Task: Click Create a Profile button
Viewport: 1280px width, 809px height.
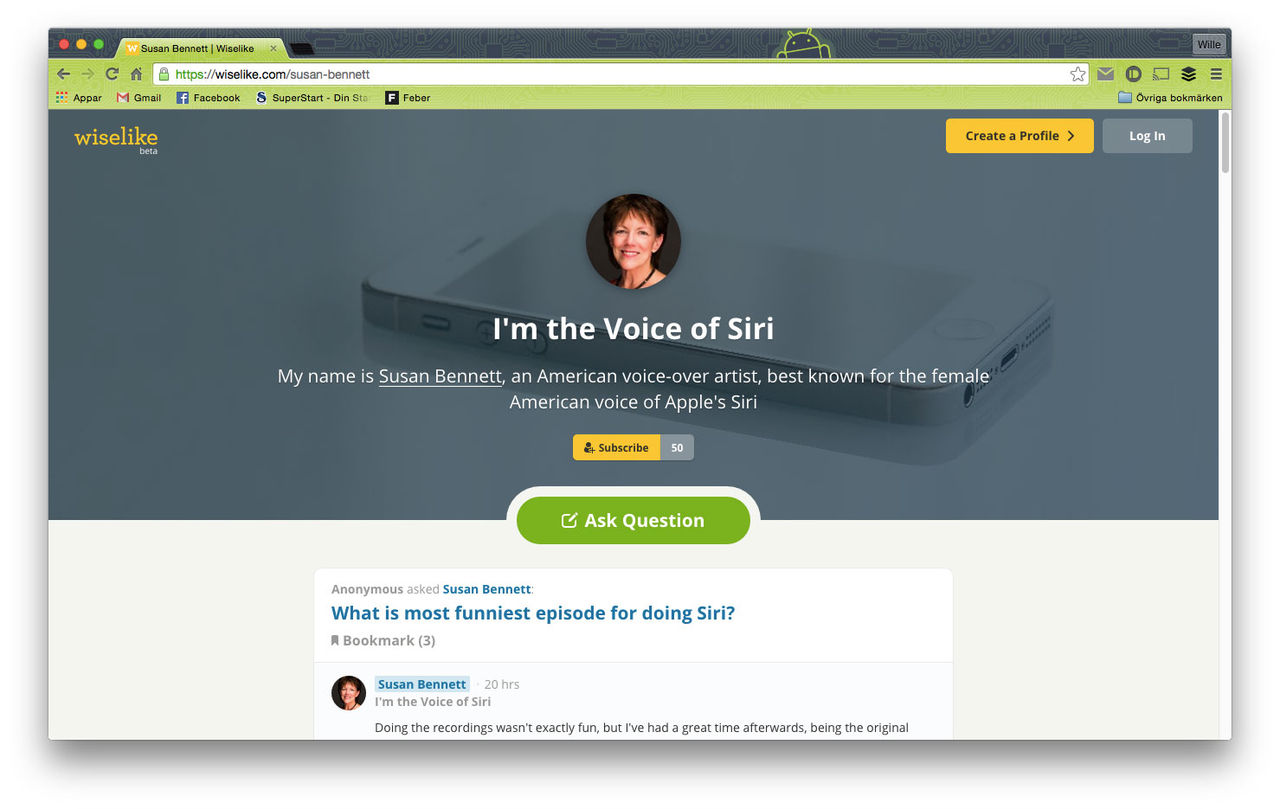Action: click(x=1019, y=136)
